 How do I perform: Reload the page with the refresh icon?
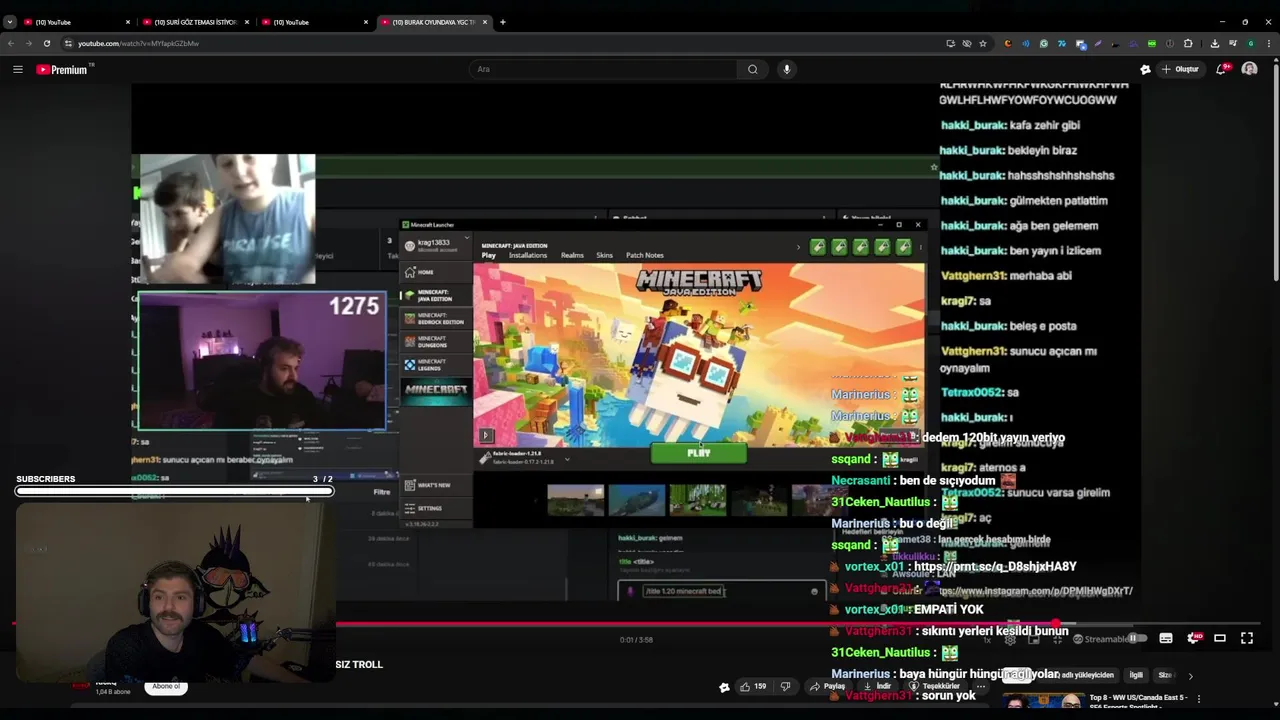46,43
